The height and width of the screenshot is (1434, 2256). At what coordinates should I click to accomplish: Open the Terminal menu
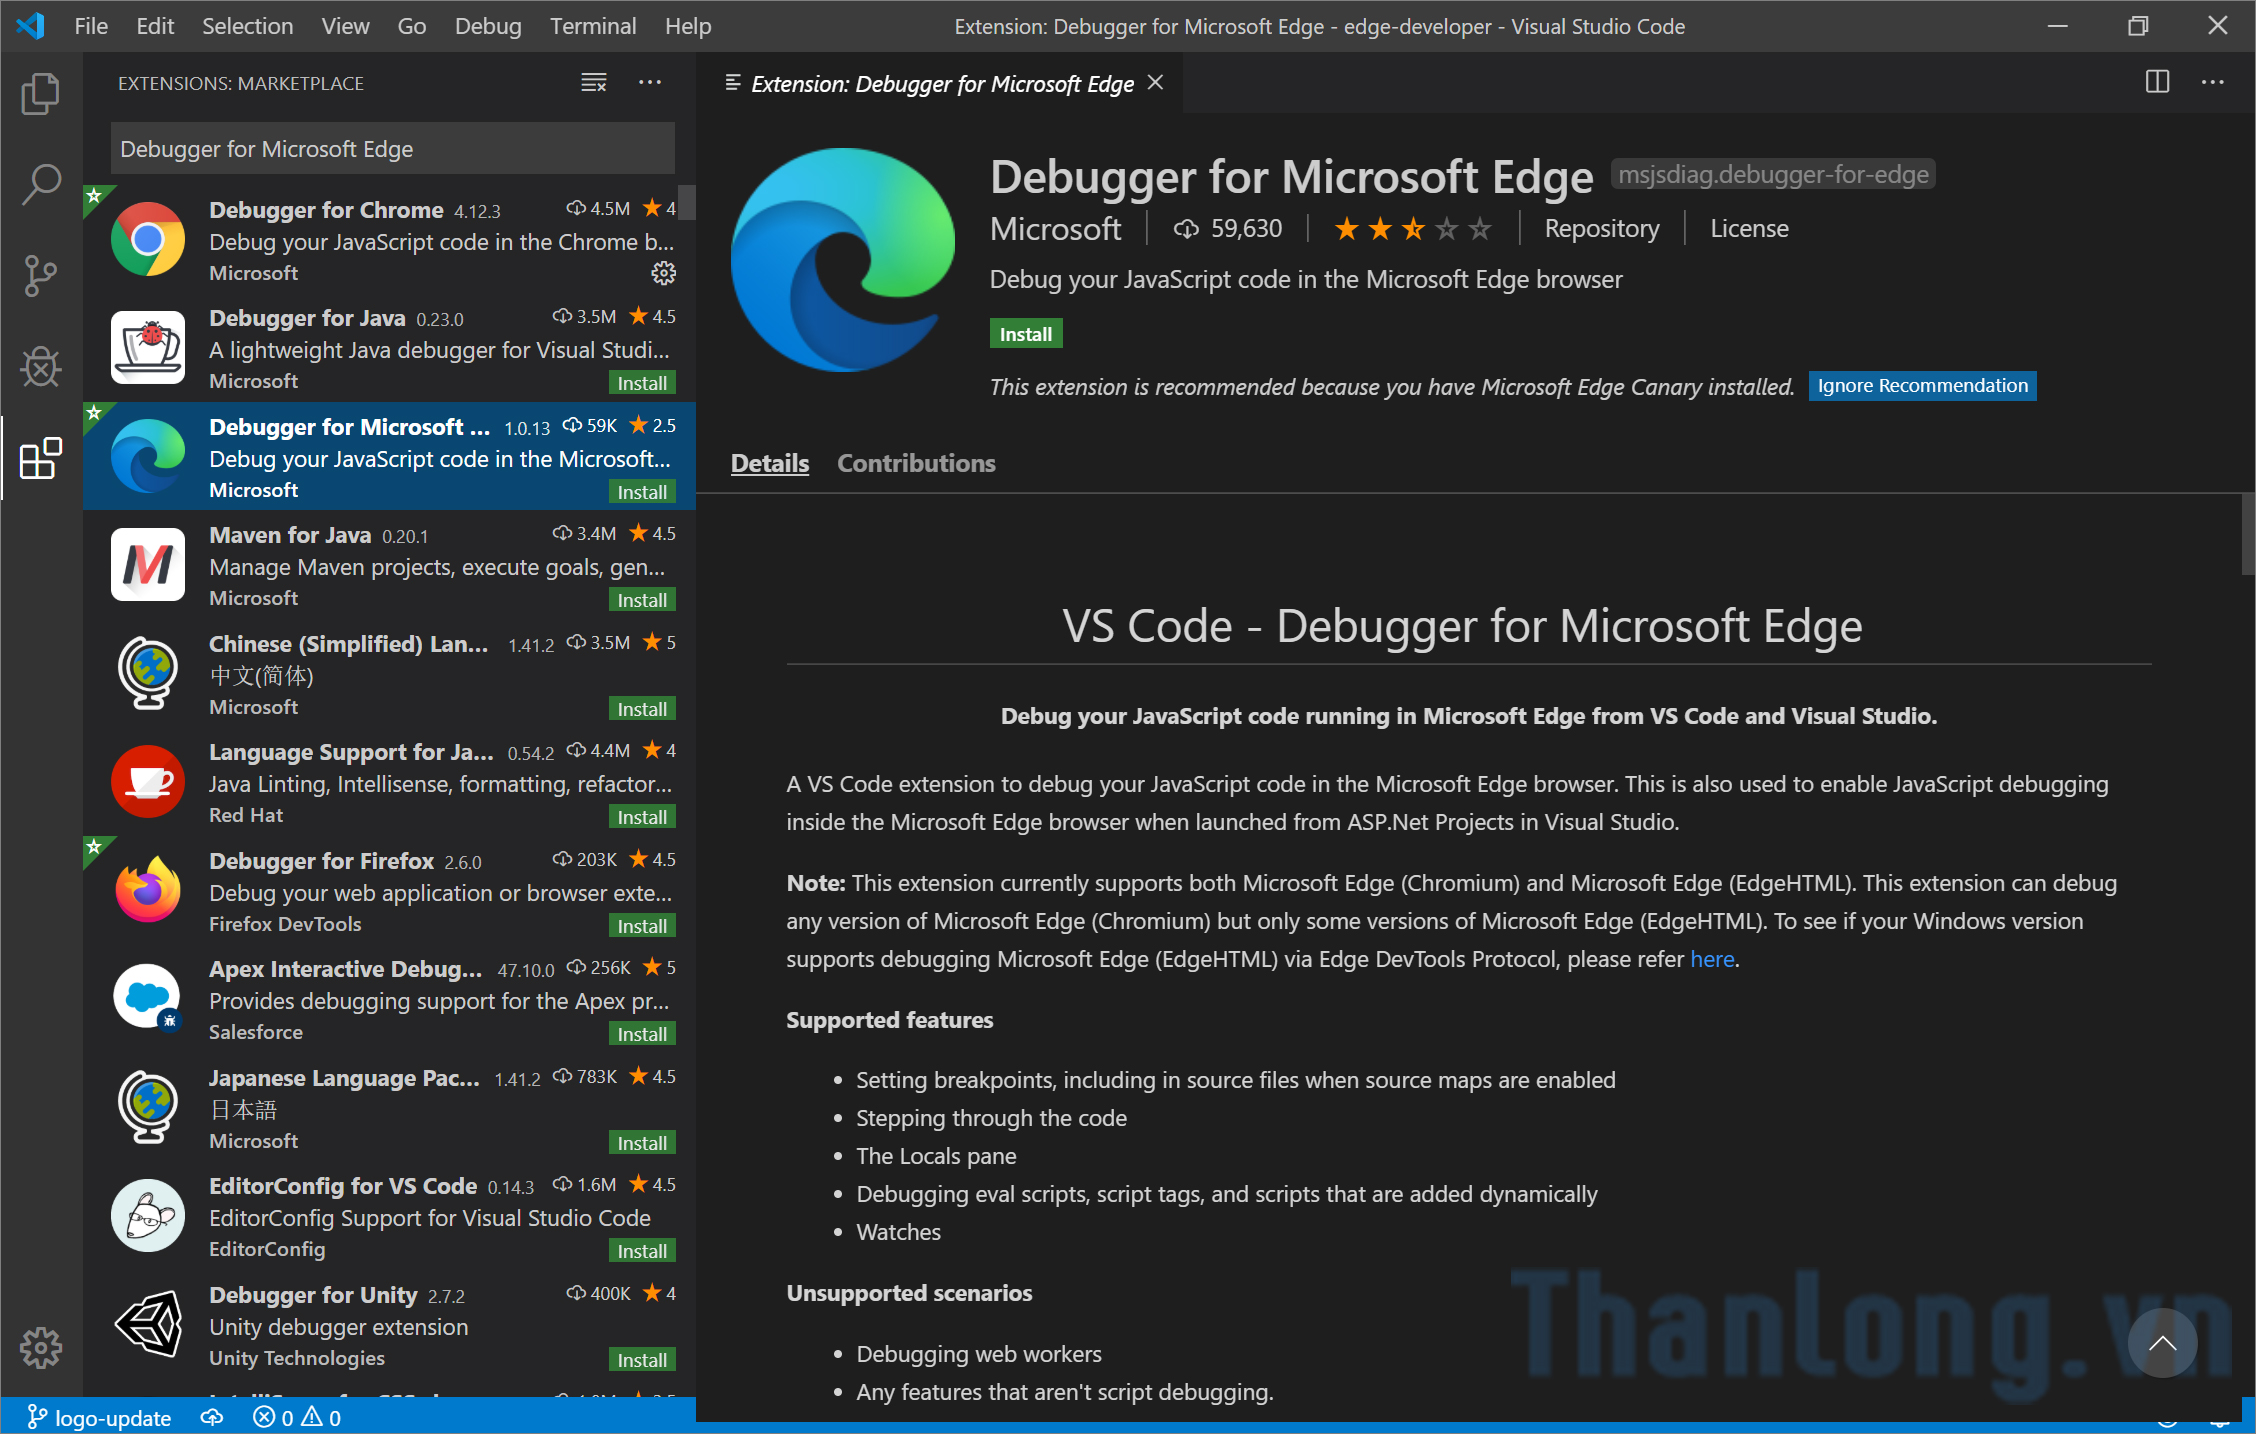coord(593,26)
